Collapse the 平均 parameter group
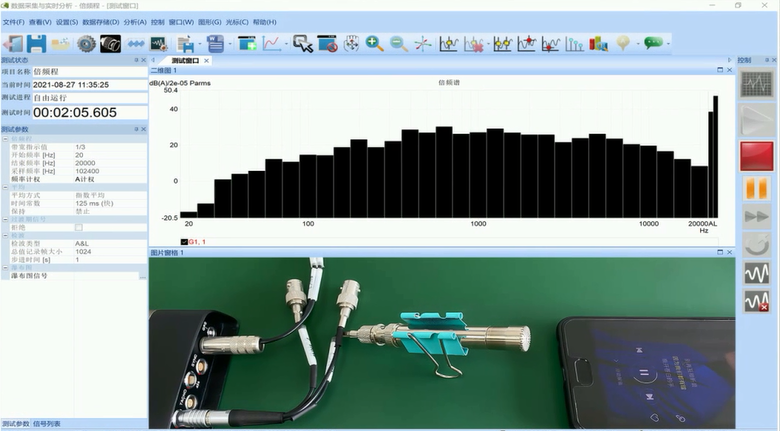 tap(5, 187)
